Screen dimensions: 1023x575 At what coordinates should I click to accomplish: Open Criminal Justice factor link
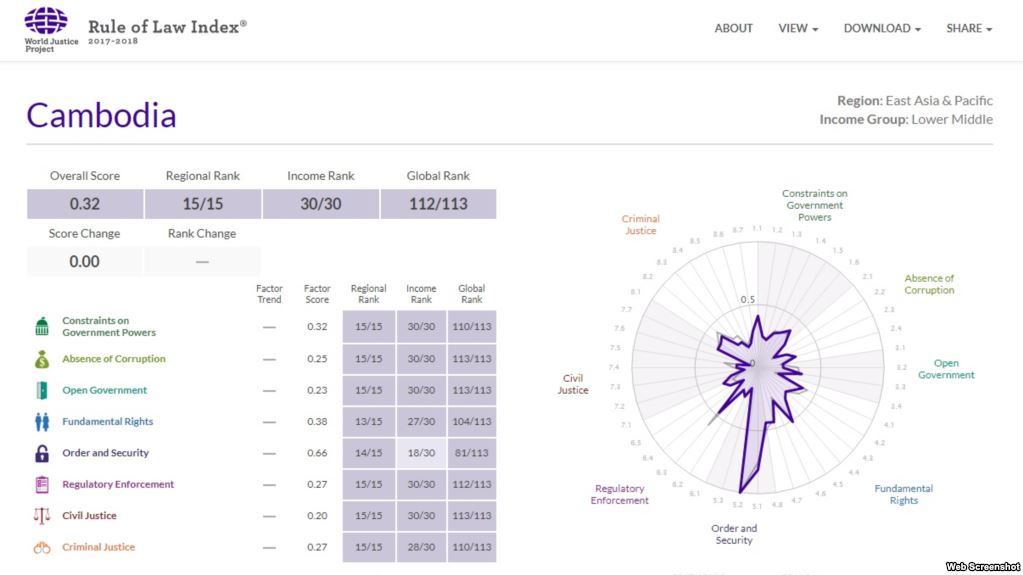tap(99, 547)
